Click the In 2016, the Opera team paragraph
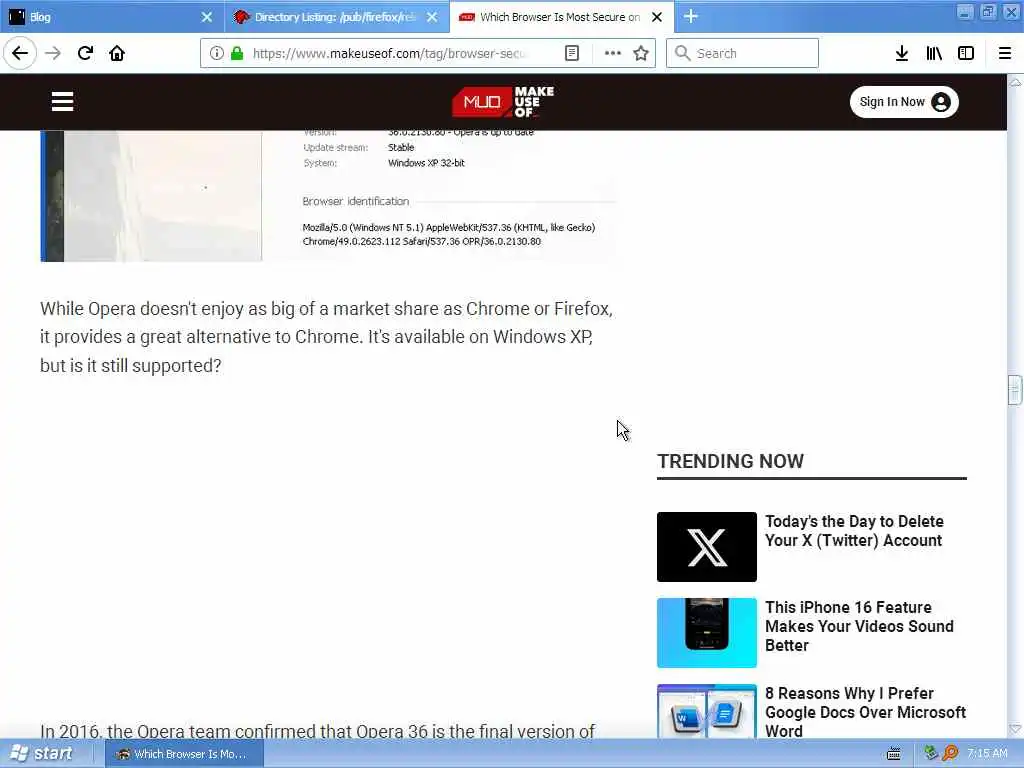Screen dimensions: 1024x768 317,731
